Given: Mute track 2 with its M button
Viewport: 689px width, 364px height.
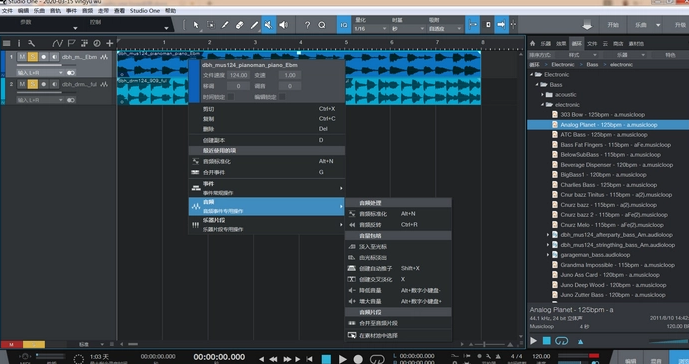Looking at the screenshot, I should coord(22,84).
